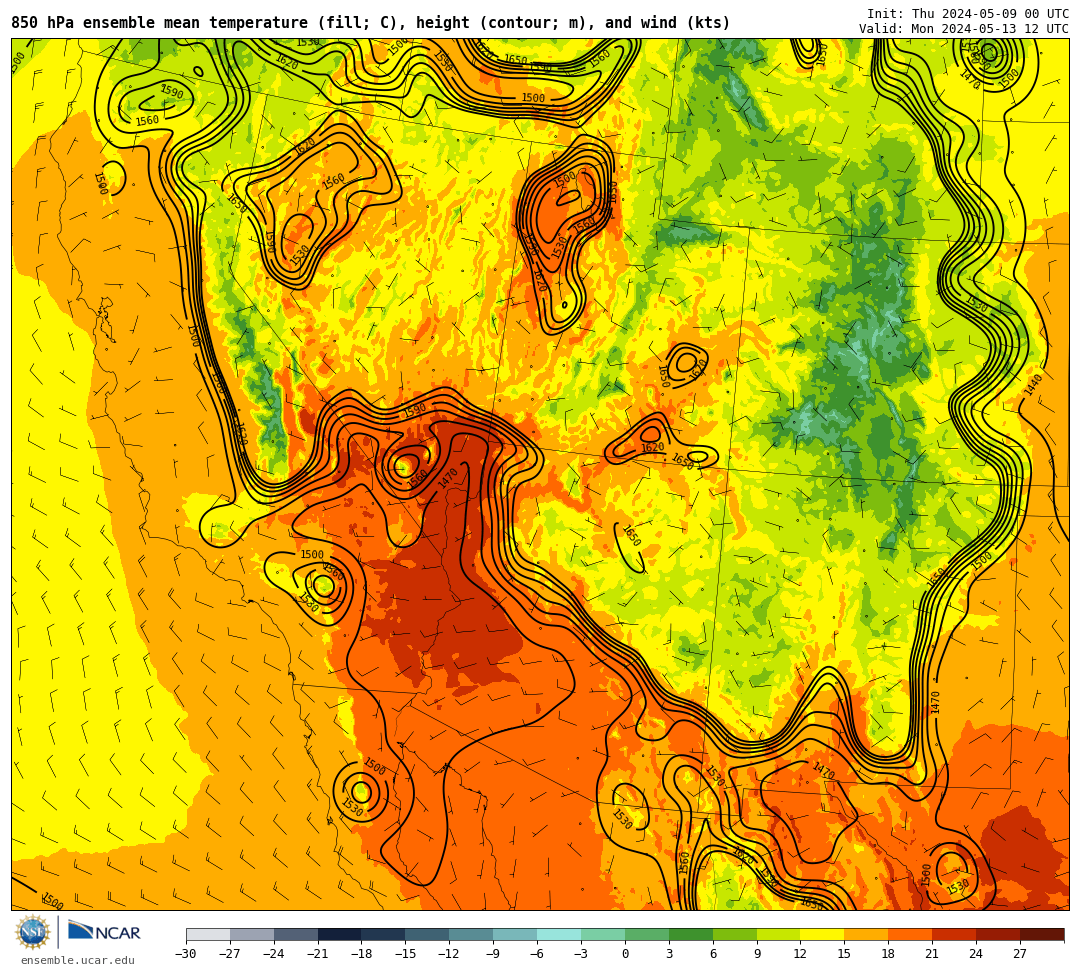
Task: Click the Init: Thu 2024-05-09 00 UTC text
Action: click(968, 14)
